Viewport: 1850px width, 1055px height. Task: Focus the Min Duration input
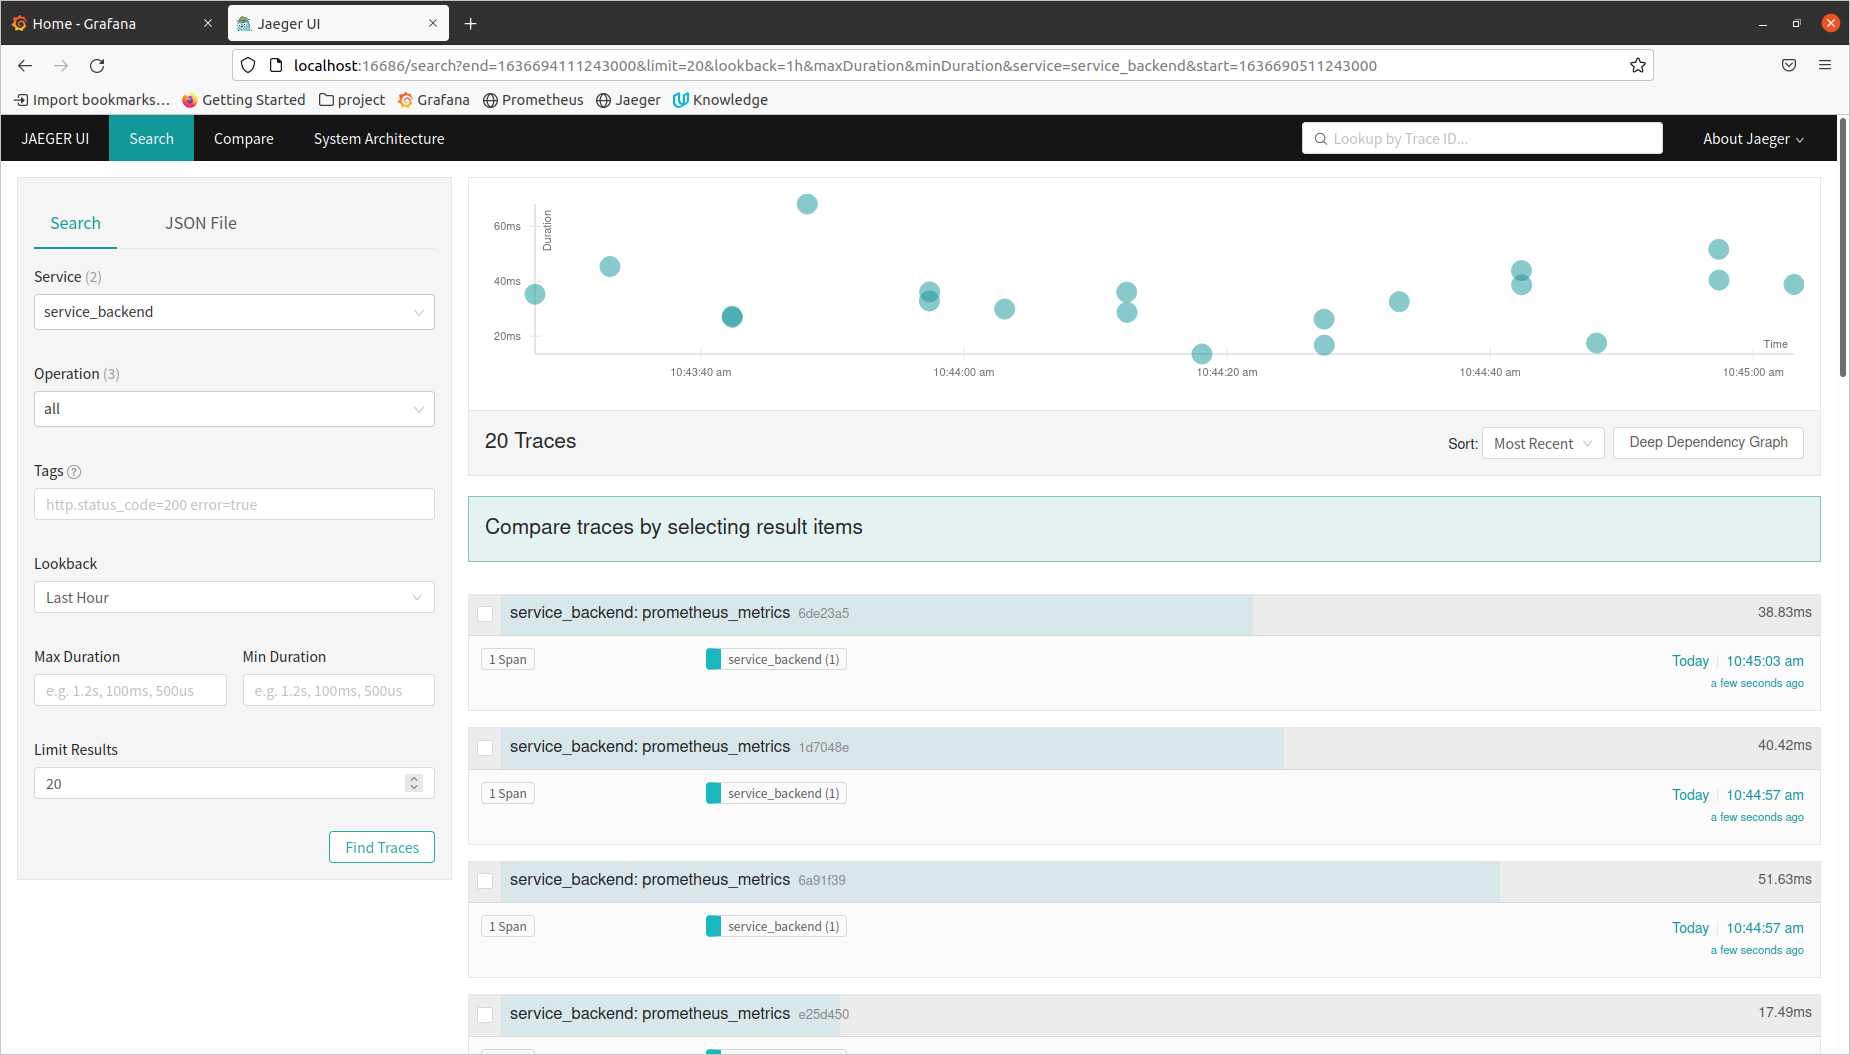pos(338,691)
